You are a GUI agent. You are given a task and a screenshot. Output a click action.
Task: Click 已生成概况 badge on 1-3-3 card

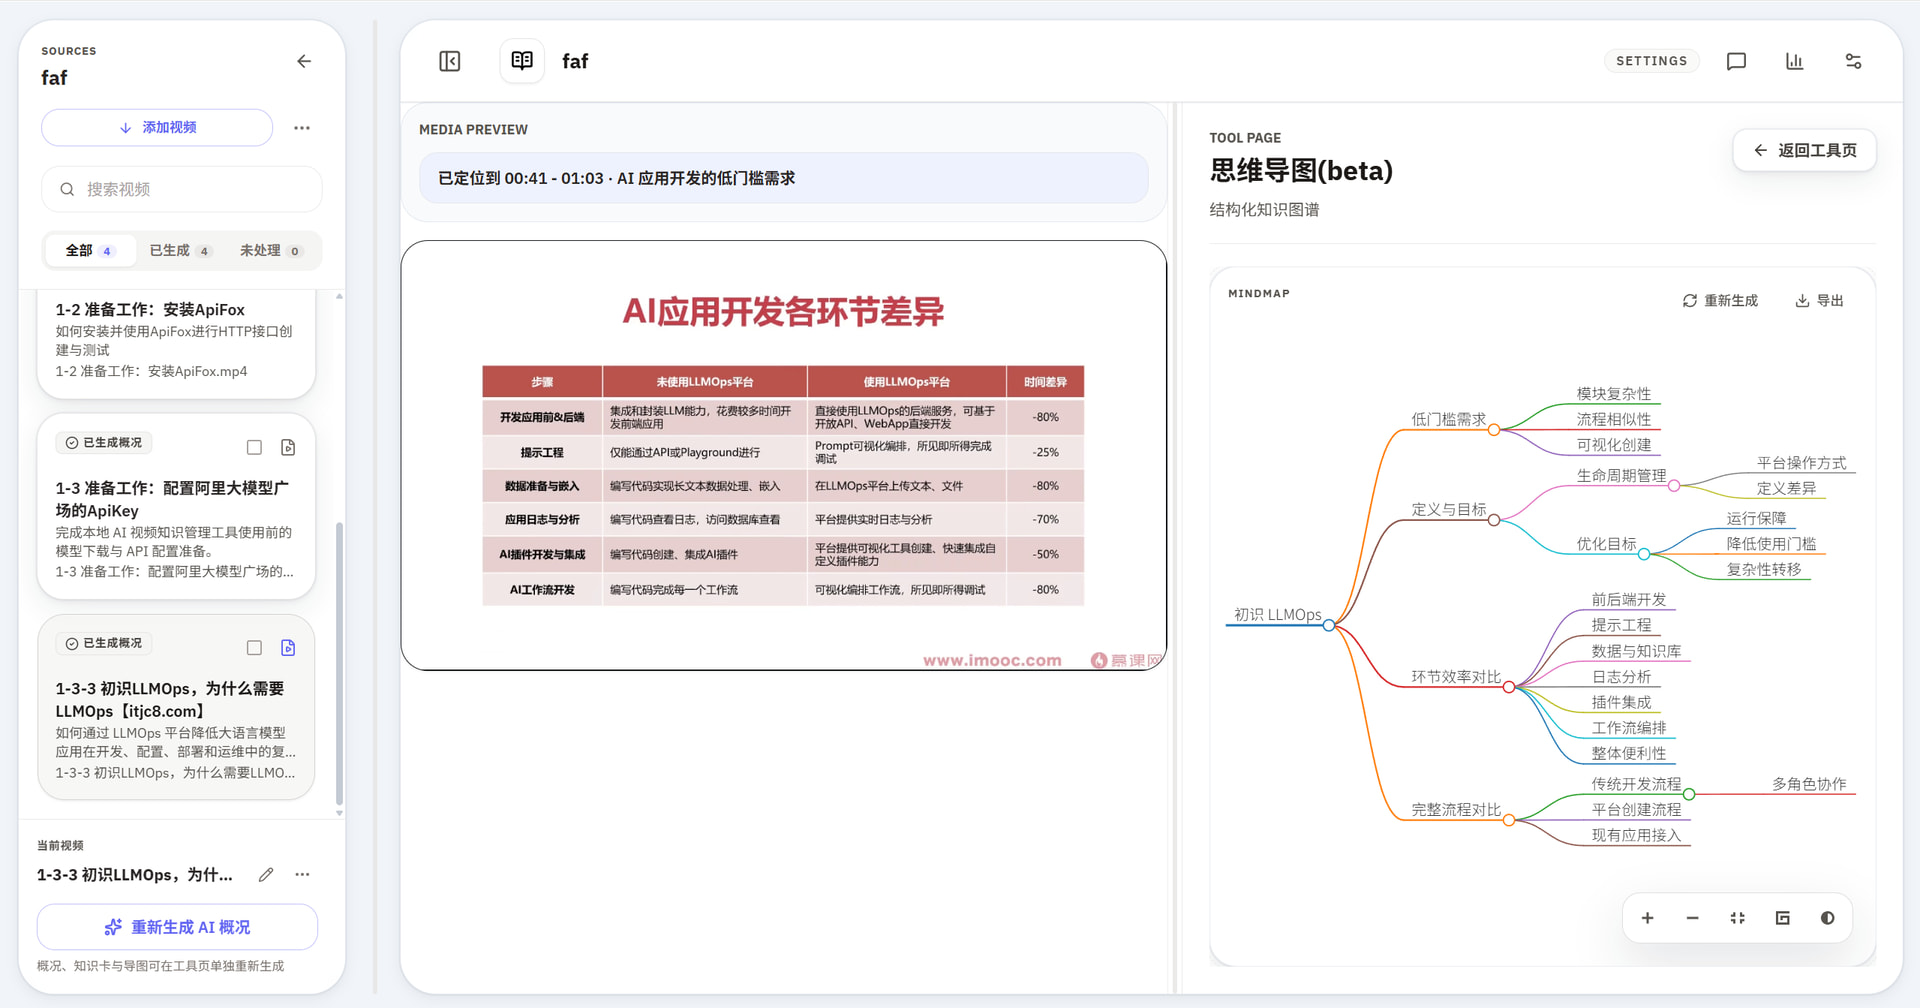pyautogui.click(x=104, y=644)
